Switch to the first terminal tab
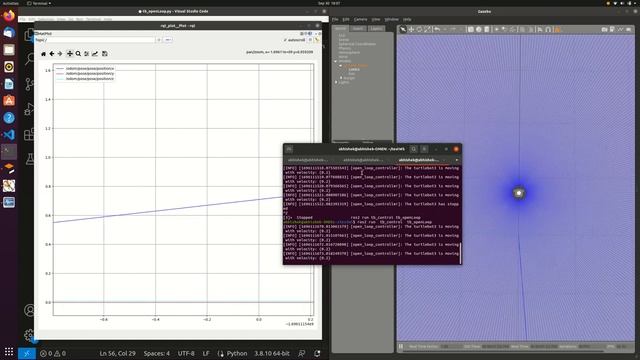 (311, 160)
